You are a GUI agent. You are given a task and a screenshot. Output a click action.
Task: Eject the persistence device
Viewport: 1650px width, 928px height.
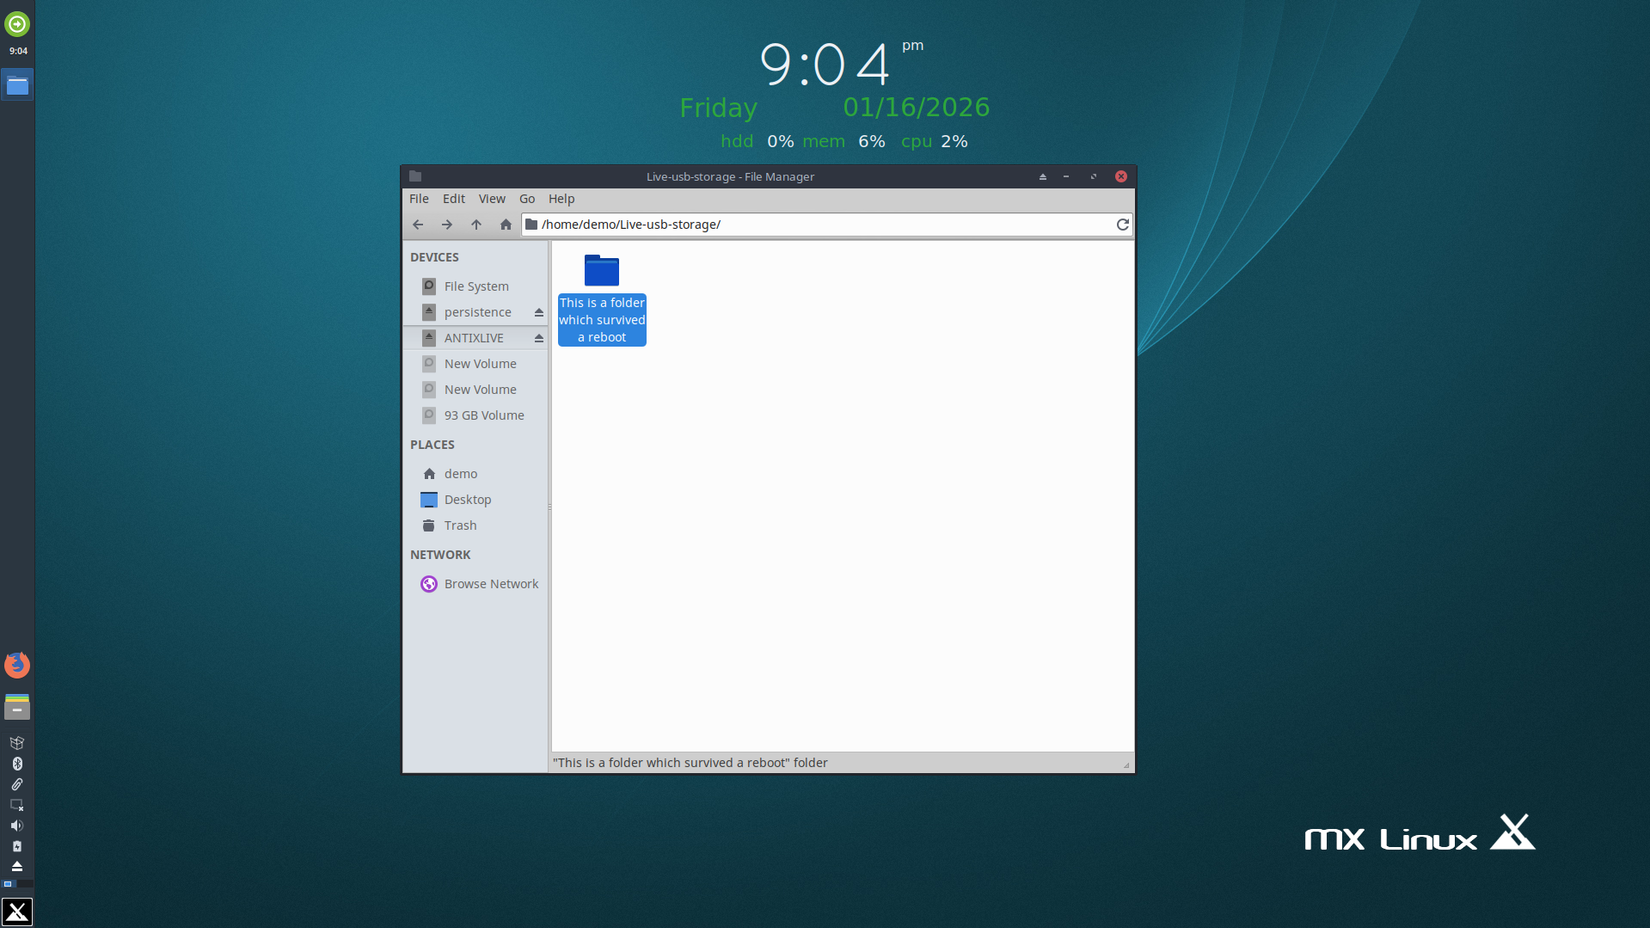[x=537, y=311]
